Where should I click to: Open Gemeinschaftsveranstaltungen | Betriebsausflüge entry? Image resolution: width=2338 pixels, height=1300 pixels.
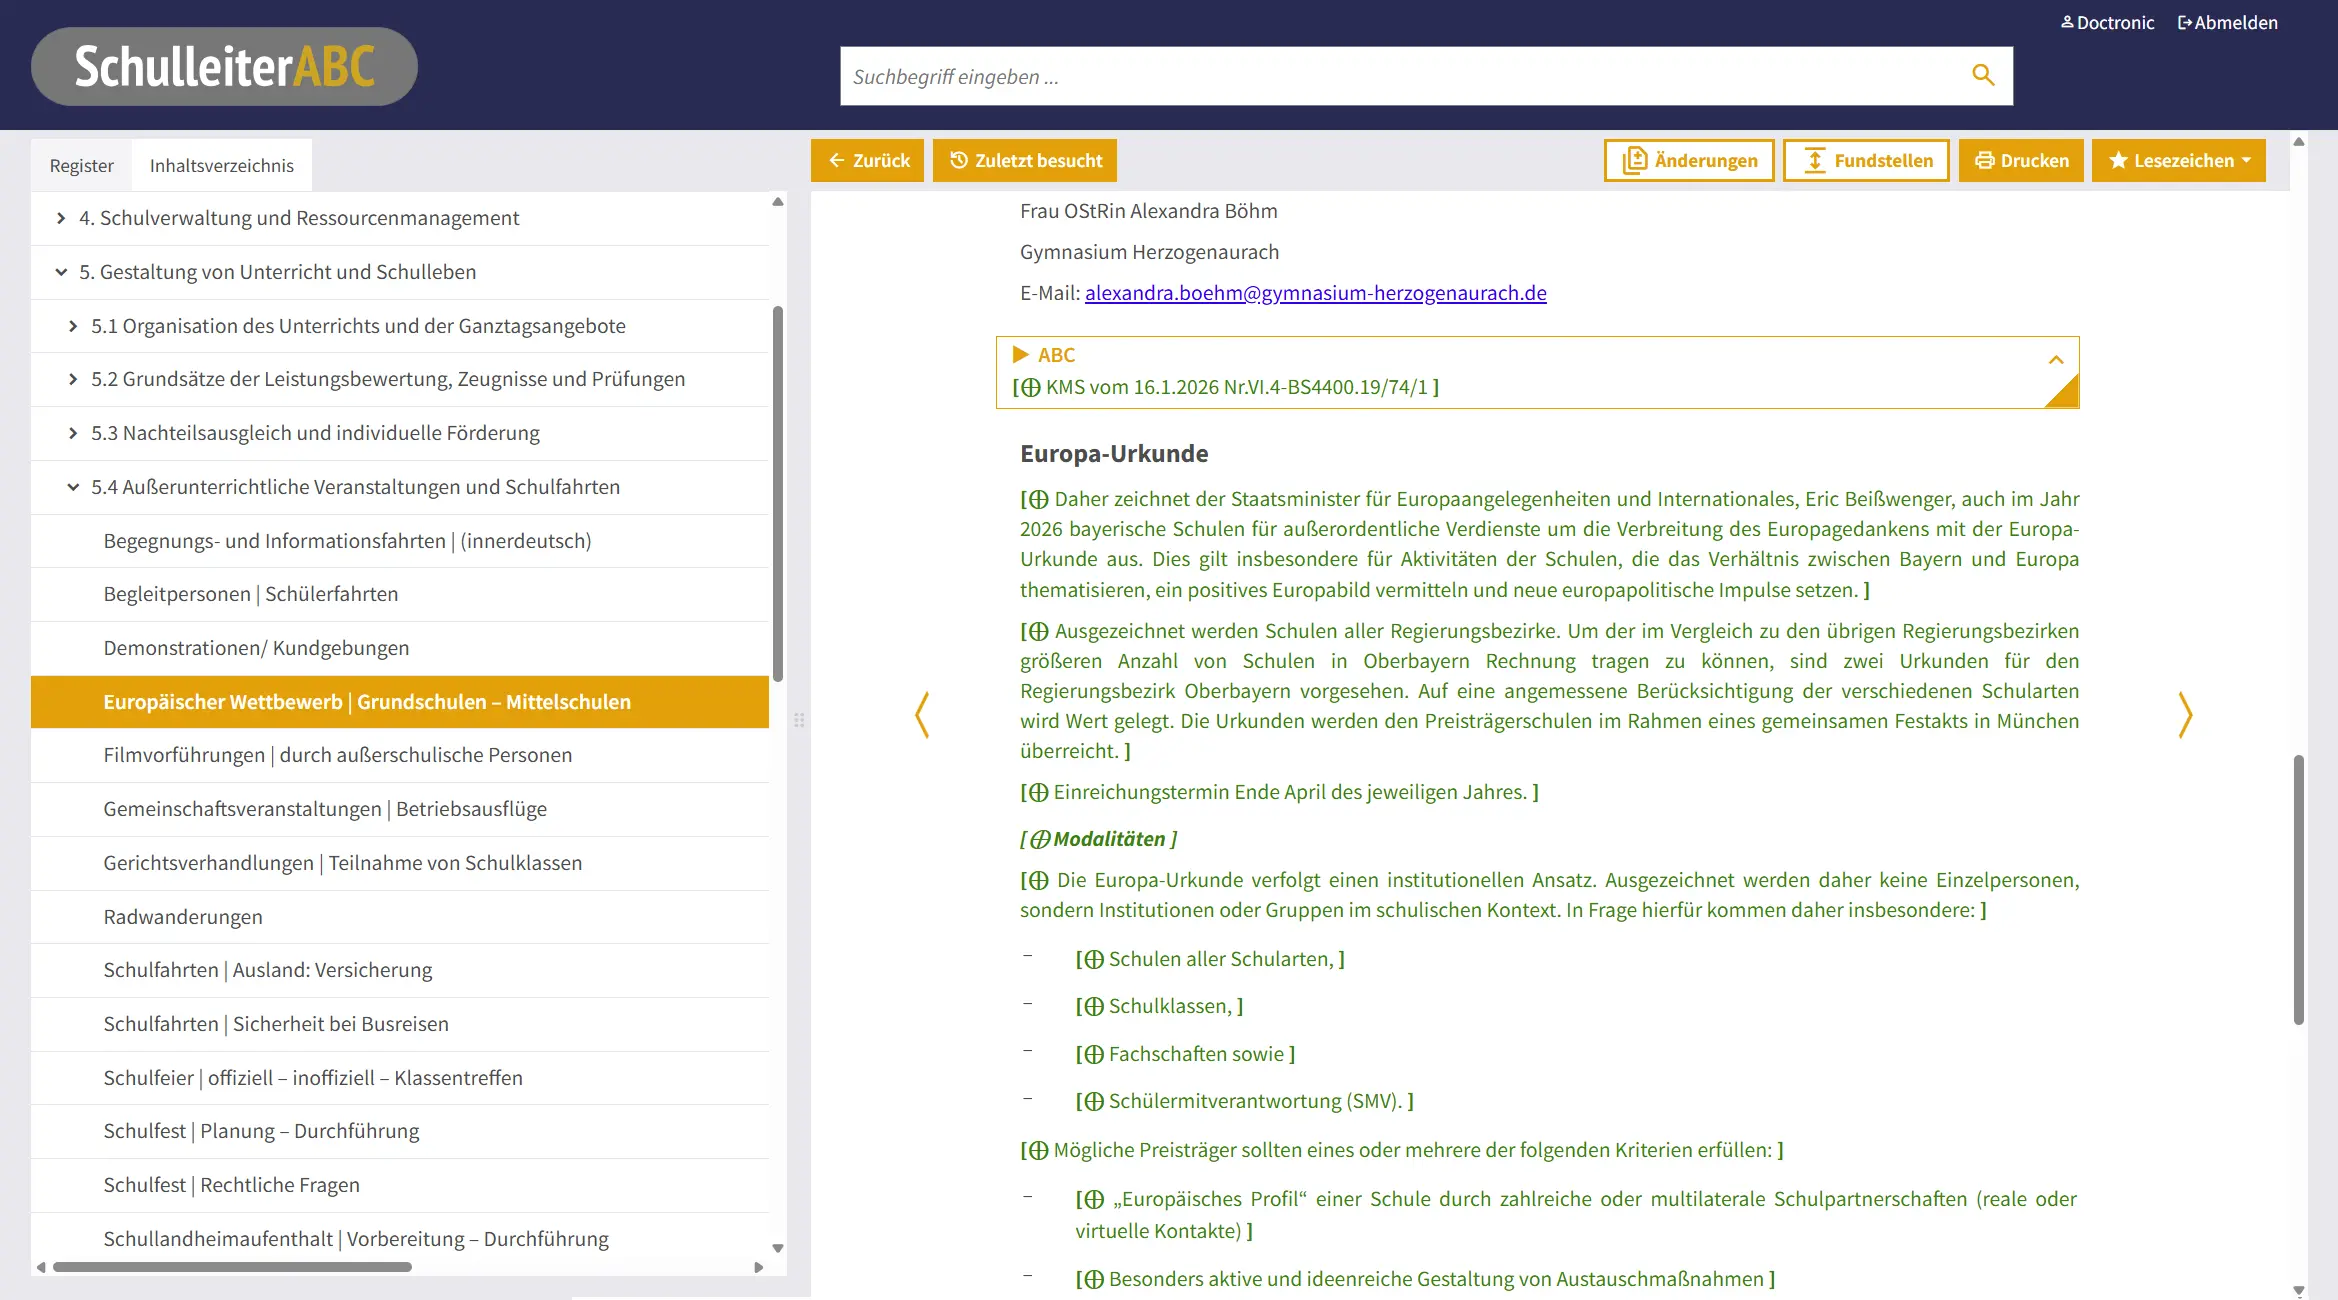pyautogui.click(x=400, y=809)
